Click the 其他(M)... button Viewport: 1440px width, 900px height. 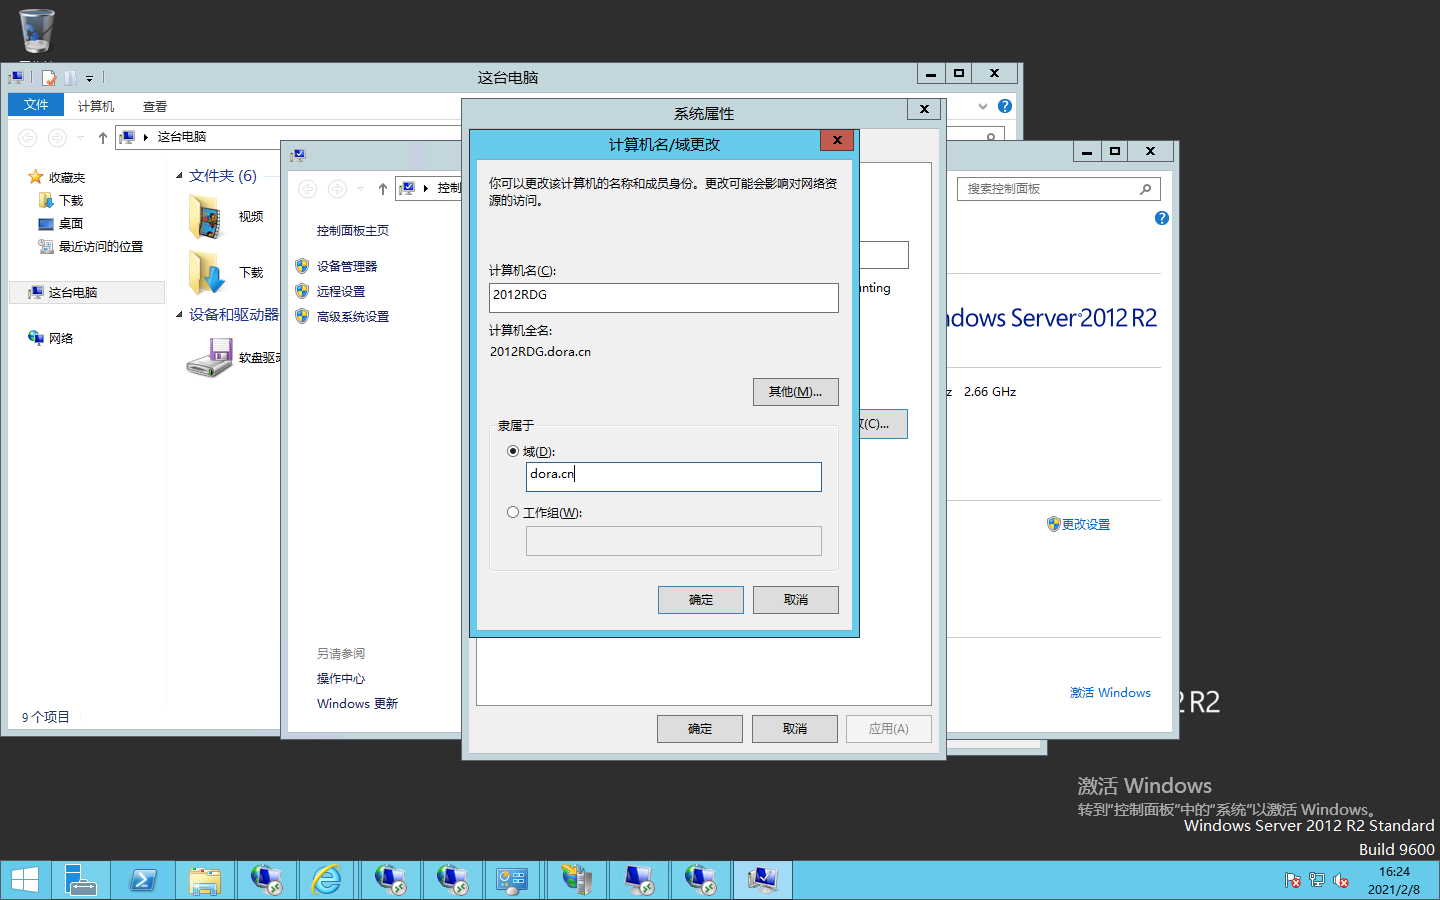pyautogui.click(x=795, y=392)
